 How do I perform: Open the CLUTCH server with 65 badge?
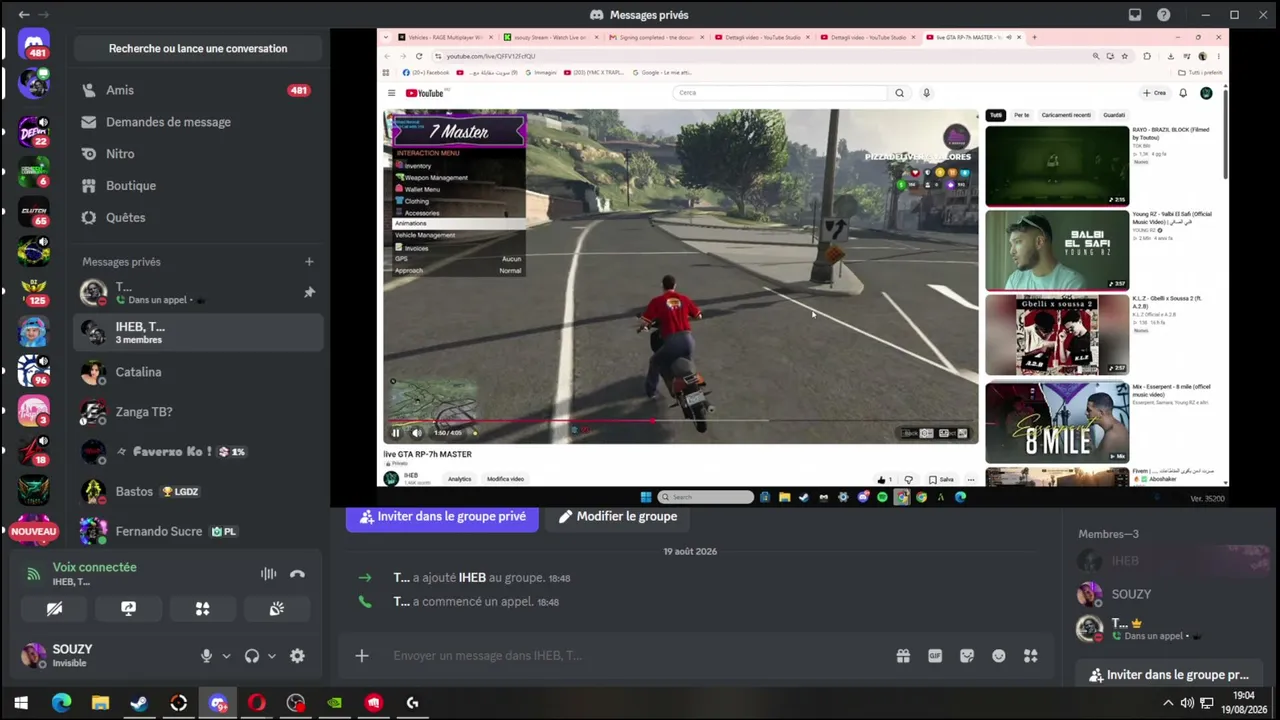tap(33, 211)
